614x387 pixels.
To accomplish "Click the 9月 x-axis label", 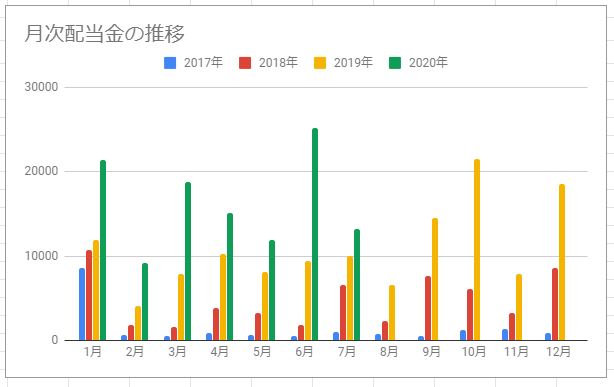I will click(431, 352).
